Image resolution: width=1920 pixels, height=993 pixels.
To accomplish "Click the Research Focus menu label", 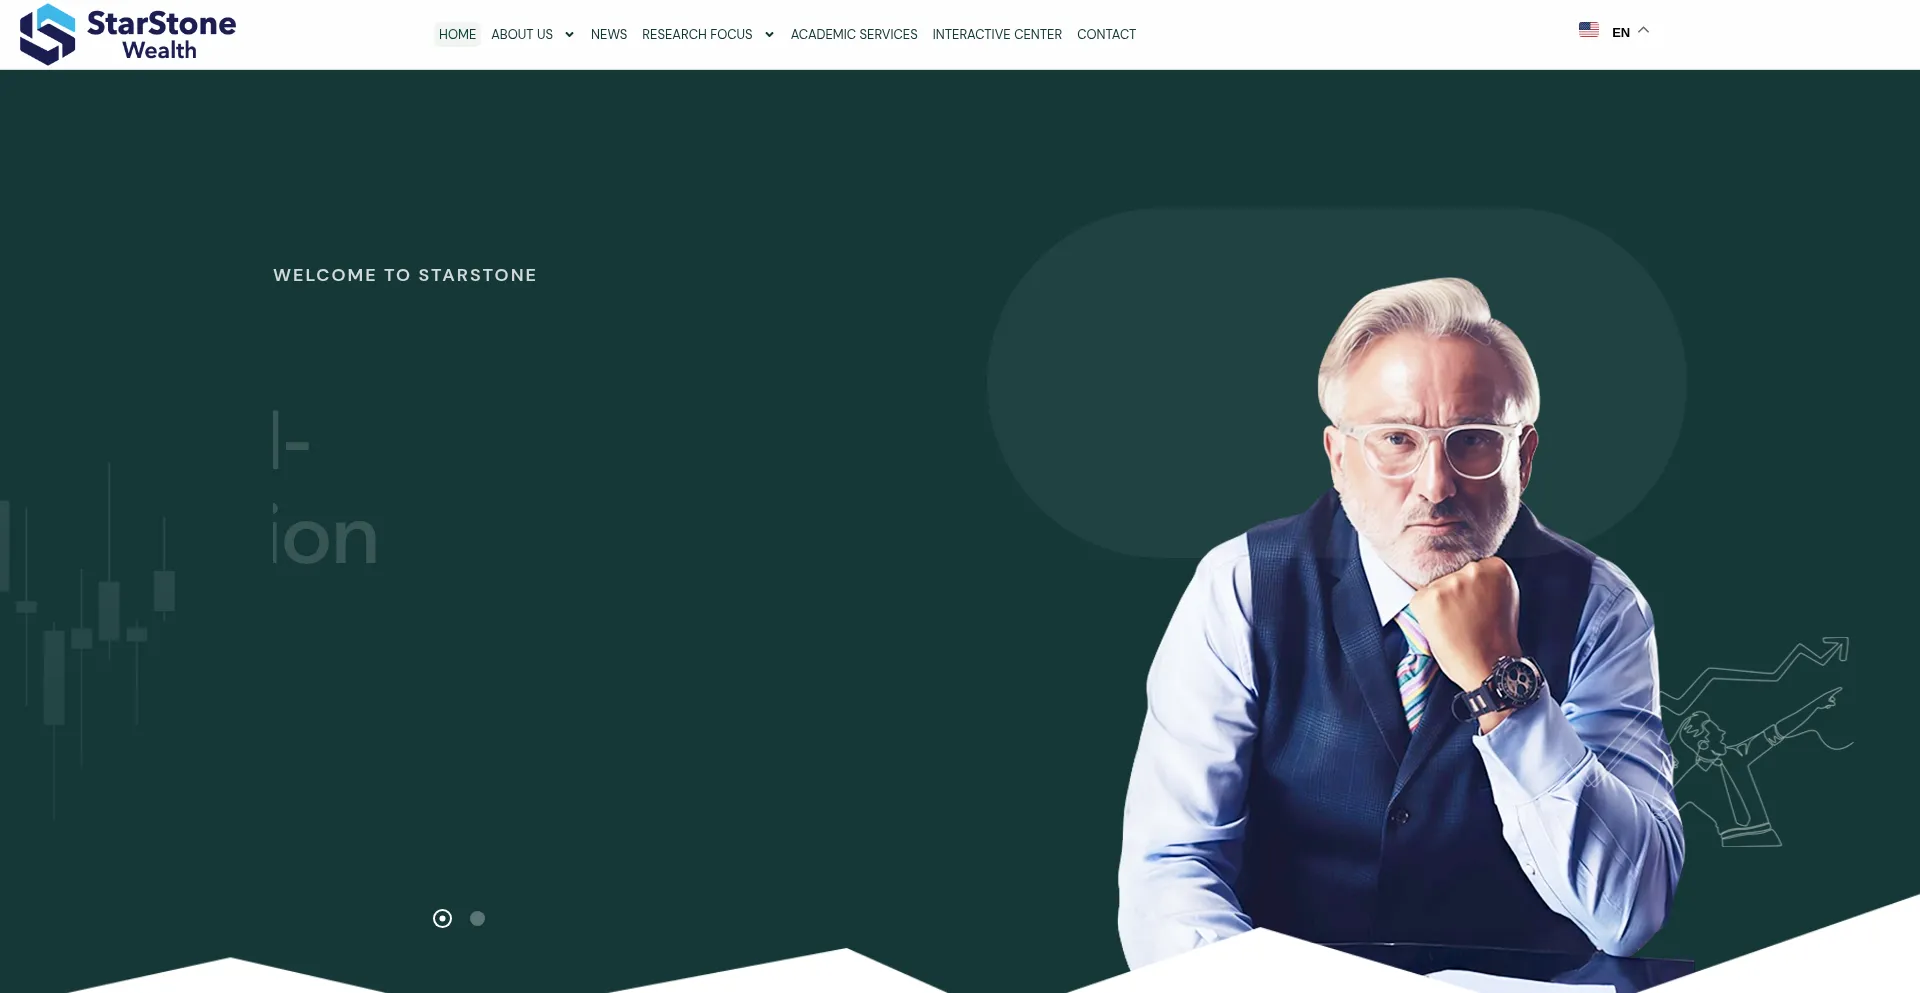I will pyautogui.click(x=697, y=34).
